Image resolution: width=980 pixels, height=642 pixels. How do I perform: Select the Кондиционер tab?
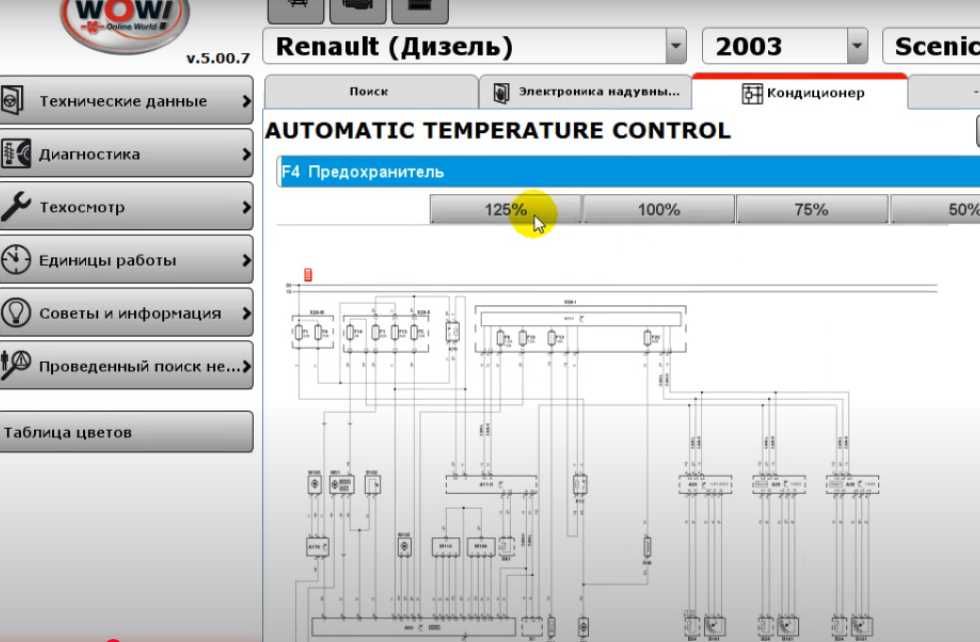tap(800, 93)
